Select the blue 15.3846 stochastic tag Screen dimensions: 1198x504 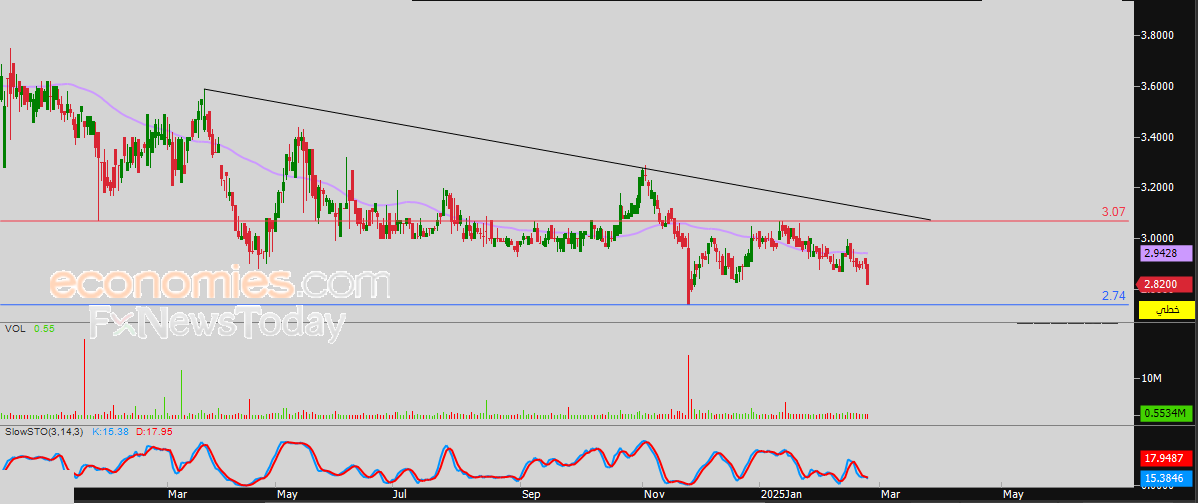pyautogui.click(x=1166, y=479)
